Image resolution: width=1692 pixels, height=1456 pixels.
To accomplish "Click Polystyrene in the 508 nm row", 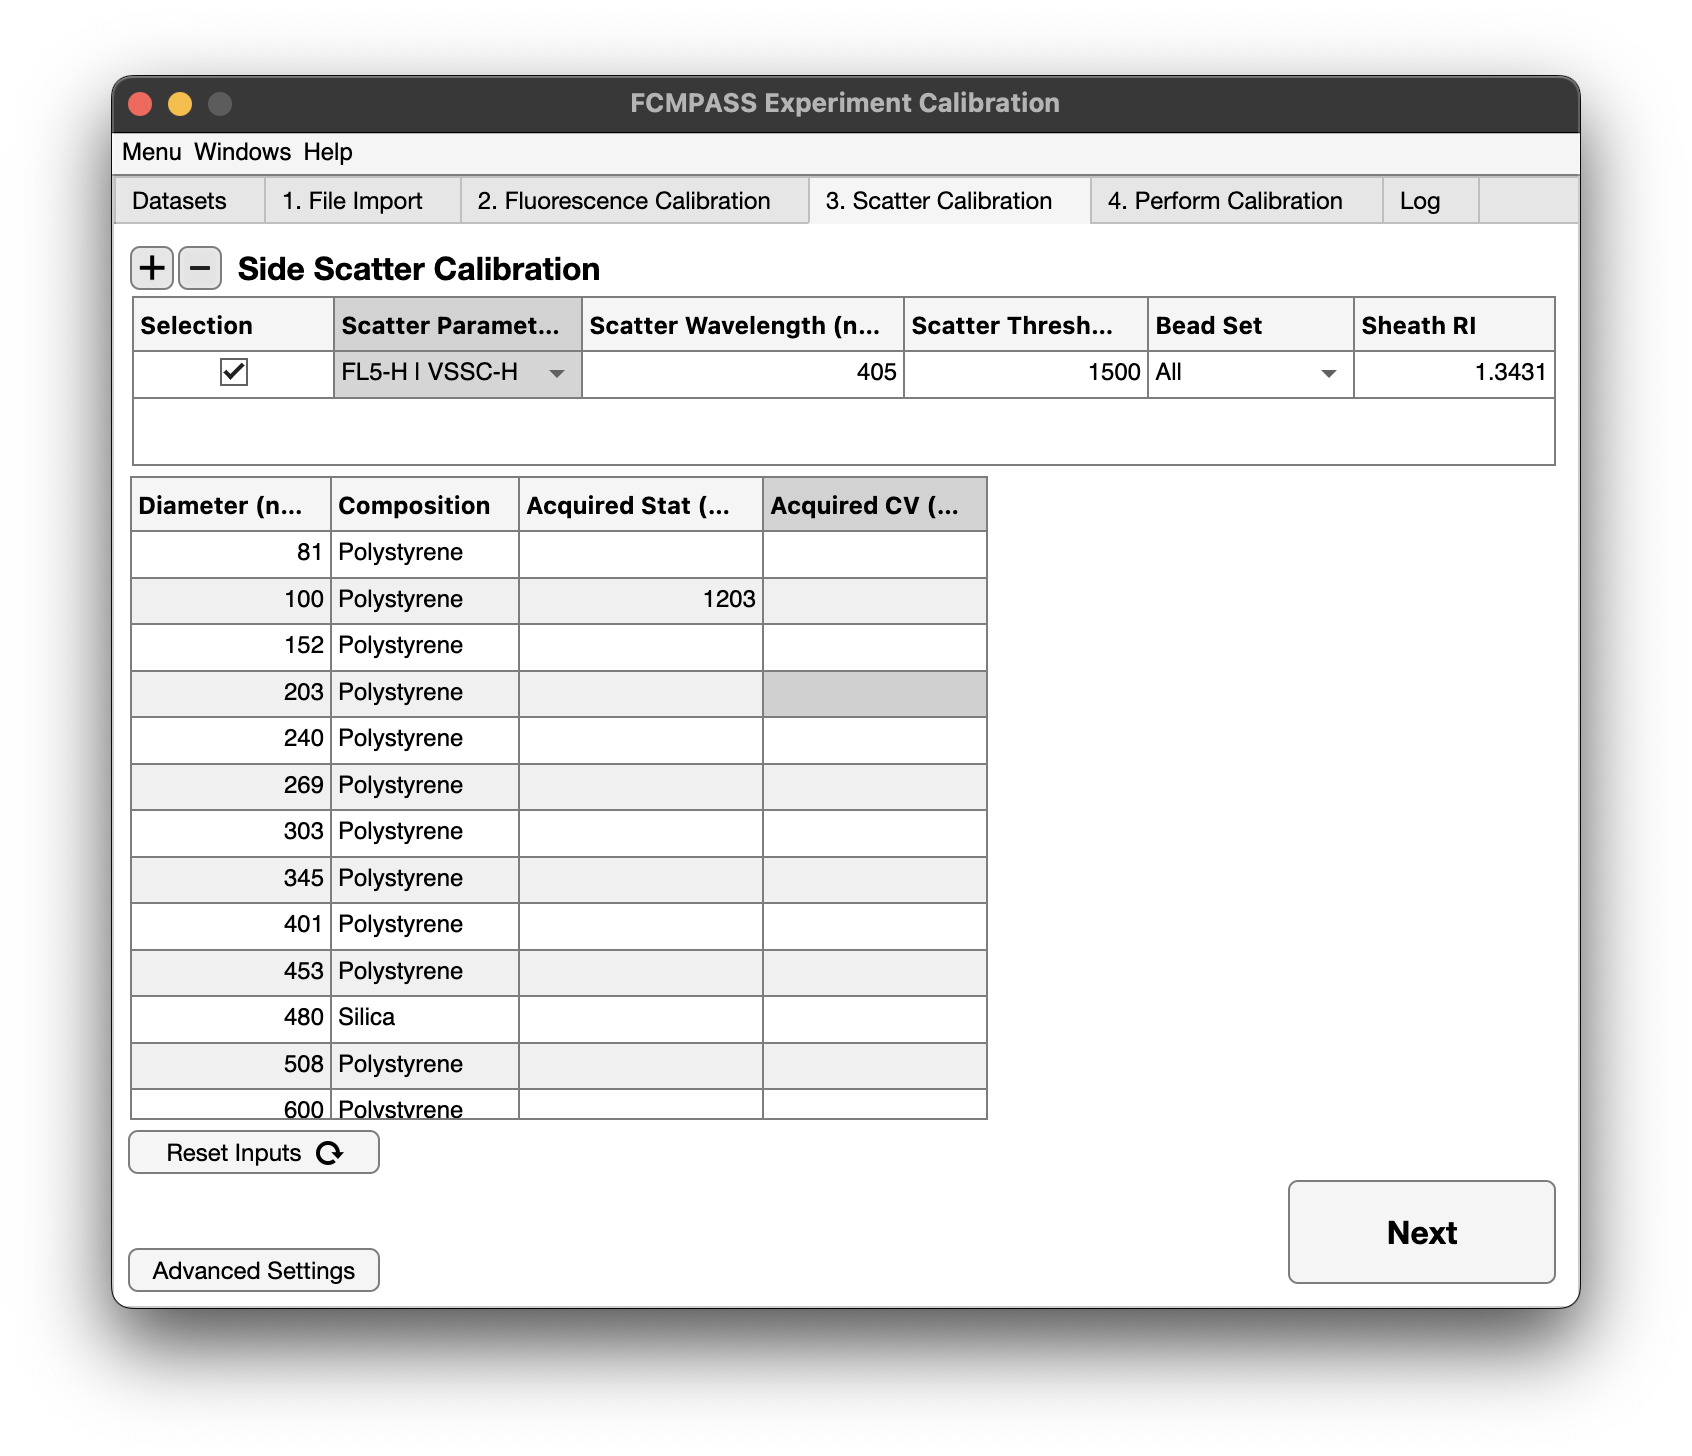I will click(424, 1064).
